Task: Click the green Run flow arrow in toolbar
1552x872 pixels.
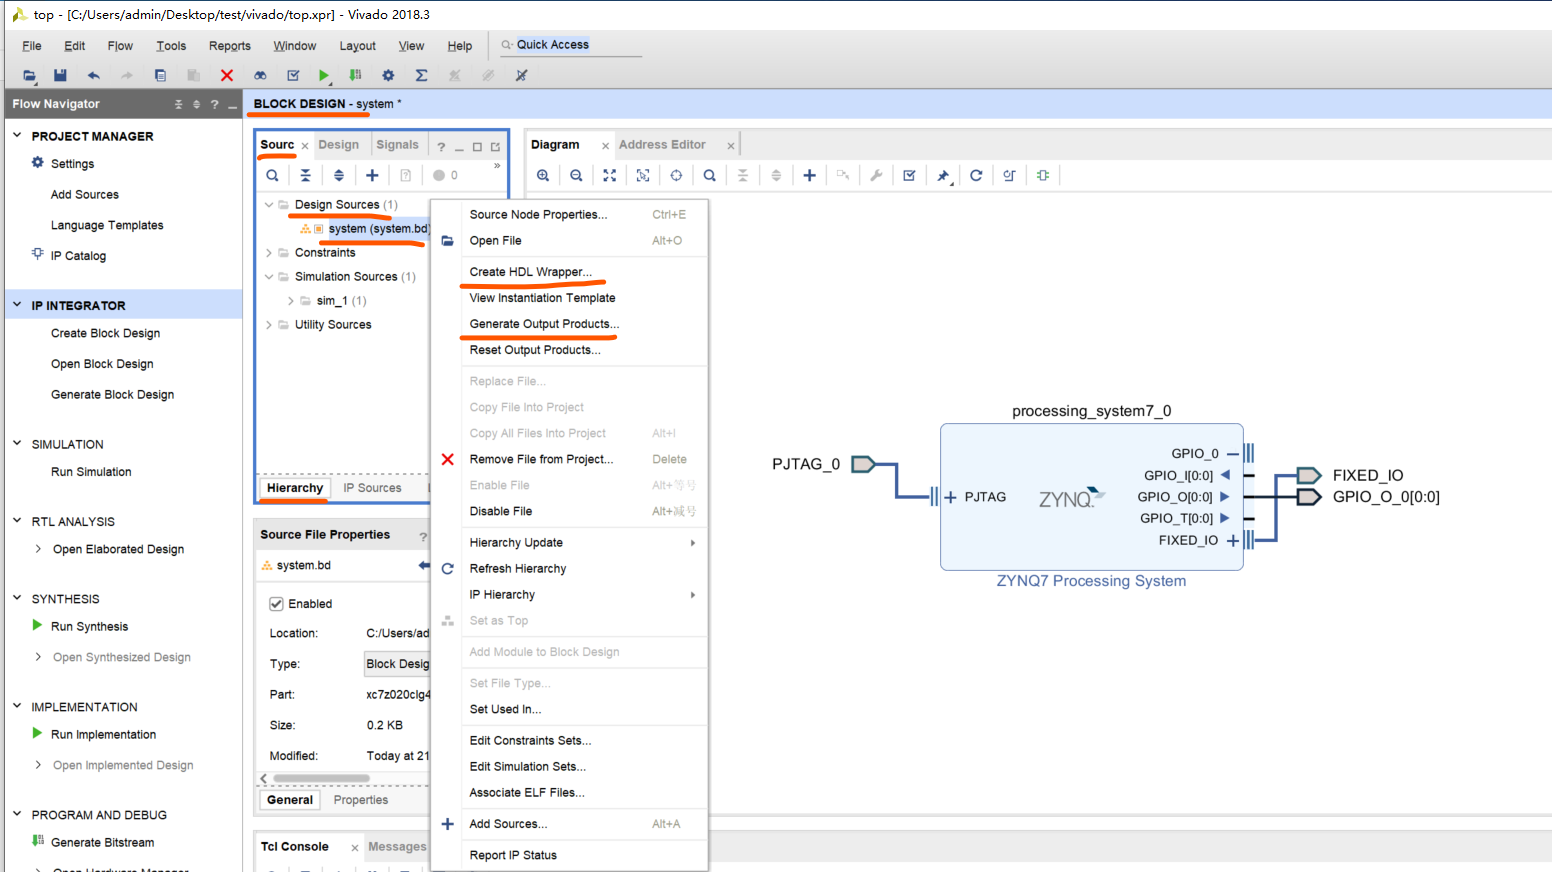Action: click(x=324, y=75)
